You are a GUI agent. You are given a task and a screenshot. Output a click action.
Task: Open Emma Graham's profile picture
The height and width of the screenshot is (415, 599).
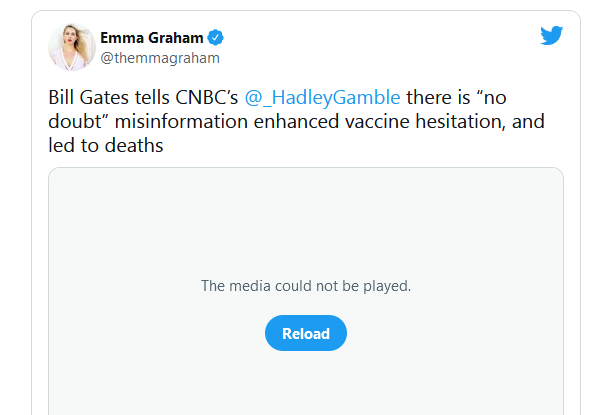point(72,47)
